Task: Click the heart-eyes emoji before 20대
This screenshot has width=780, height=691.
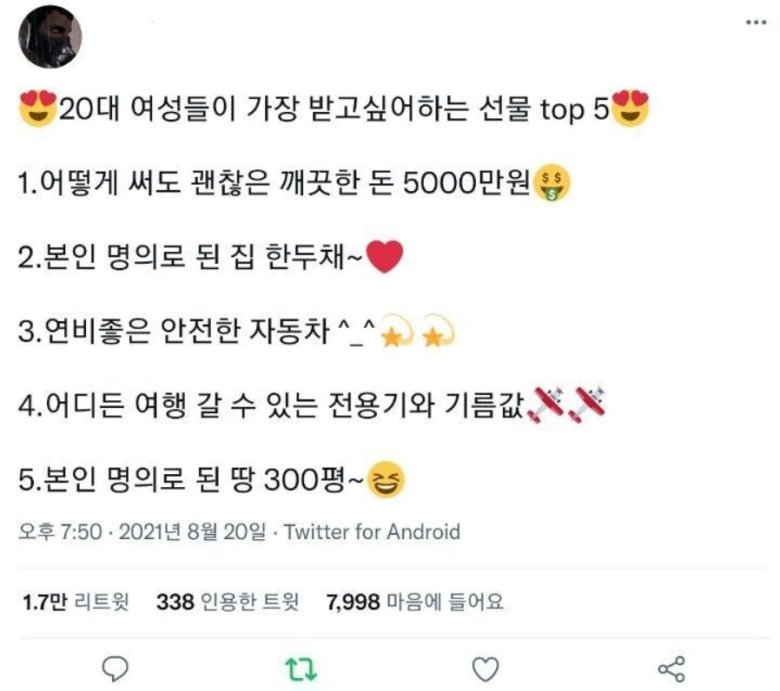Action: point(38,109)
